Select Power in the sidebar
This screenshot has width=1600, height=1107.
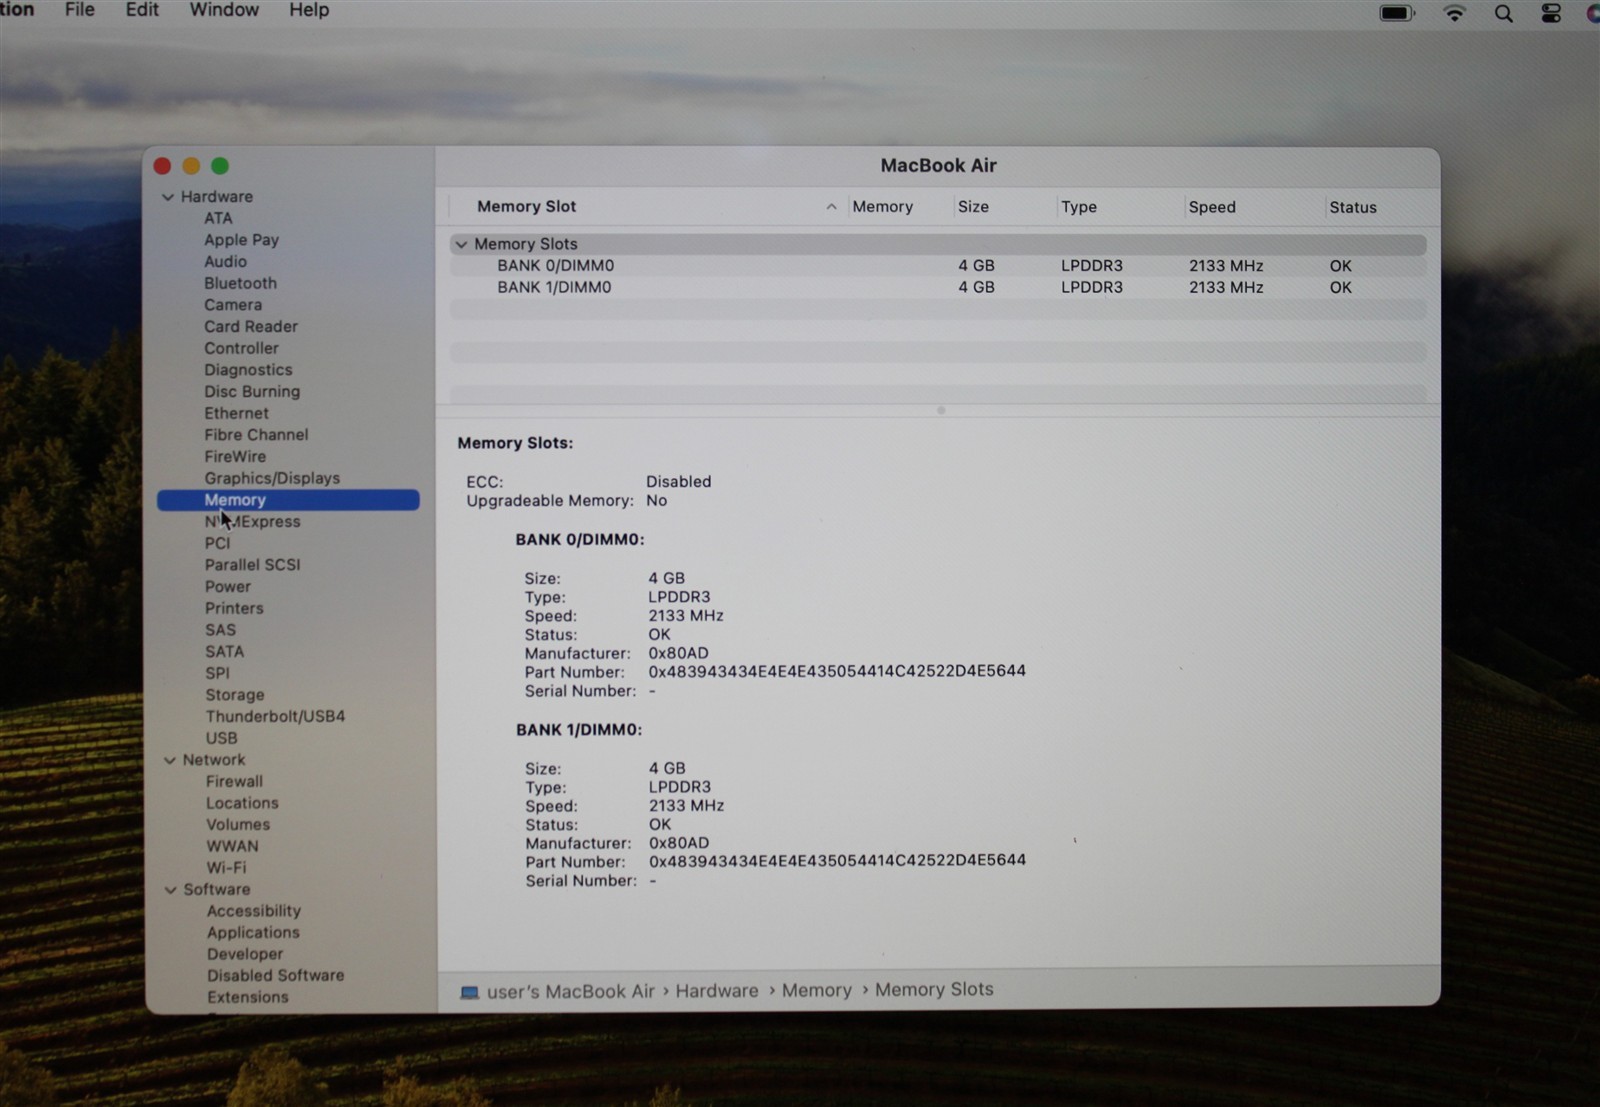tap(228, 587)
